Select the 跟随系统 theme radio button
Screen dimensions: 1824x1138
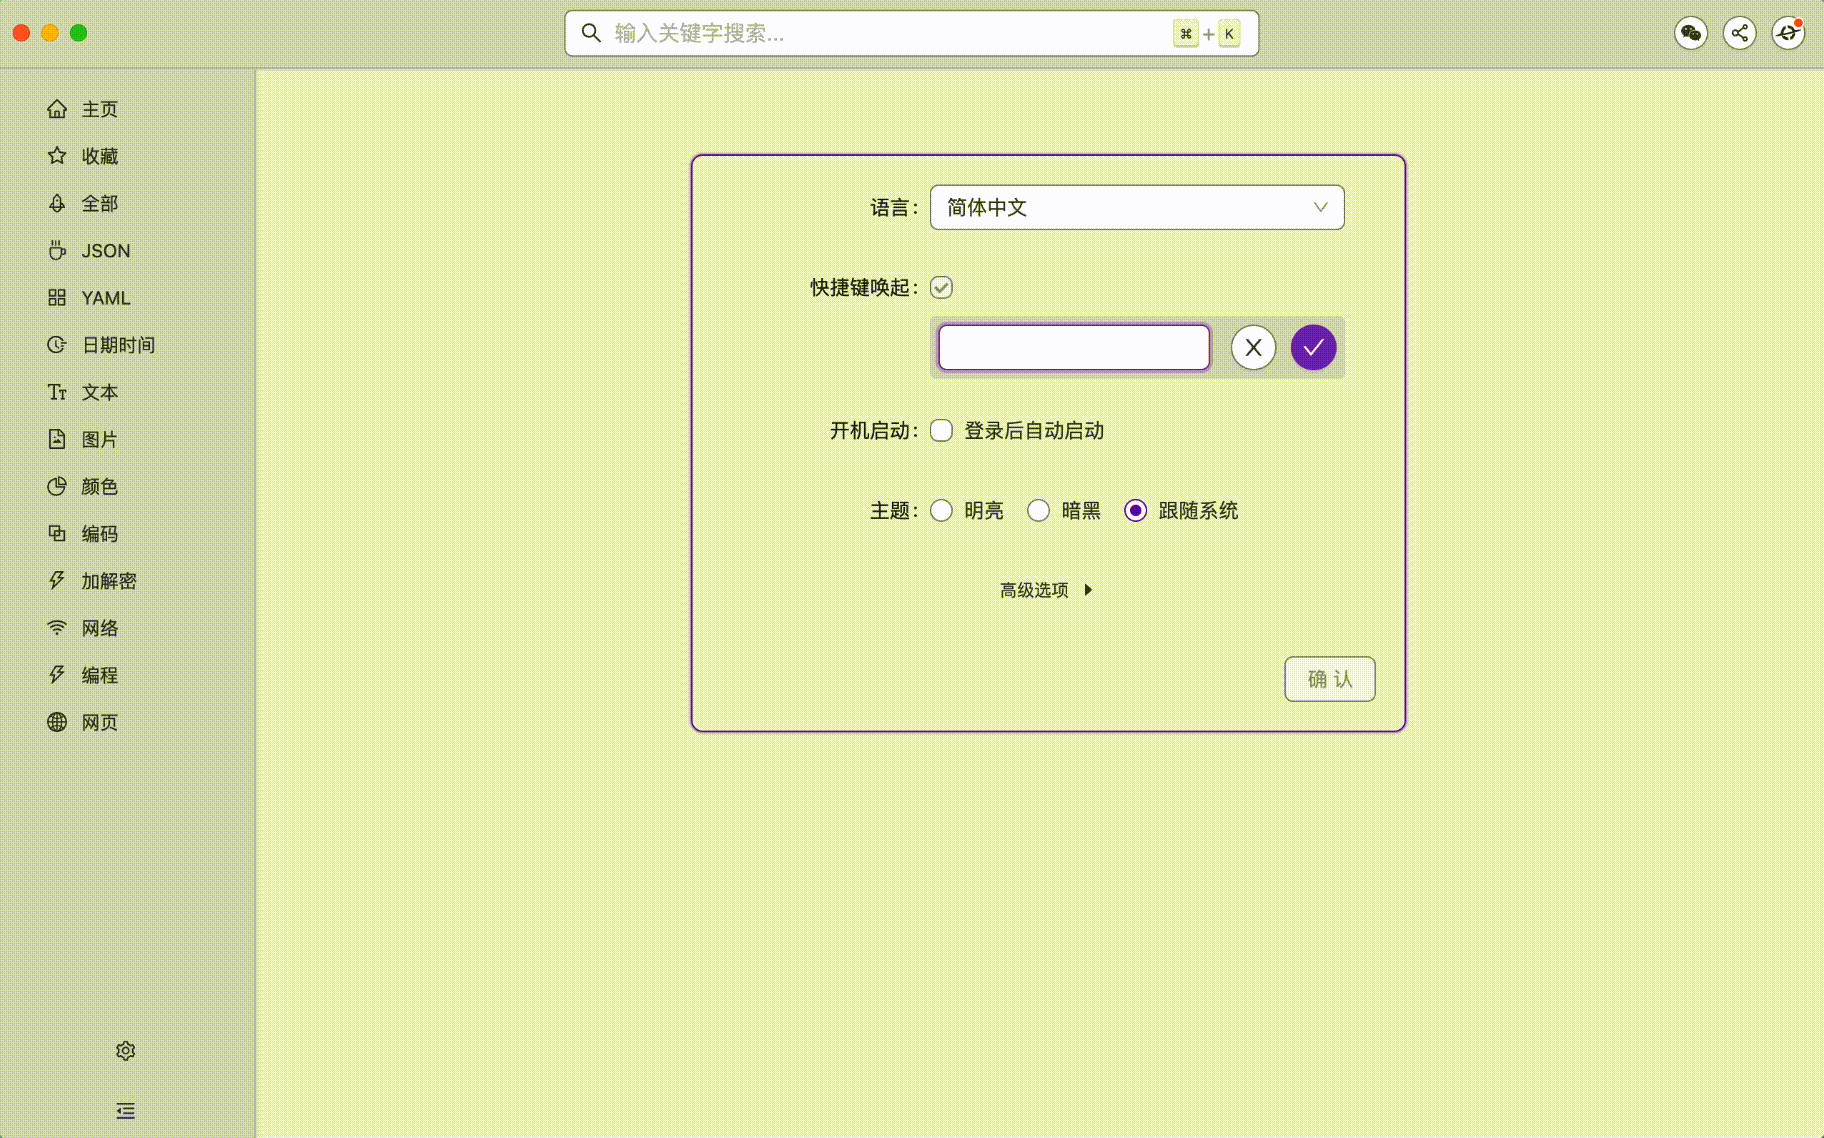(x=1135, y=511)
